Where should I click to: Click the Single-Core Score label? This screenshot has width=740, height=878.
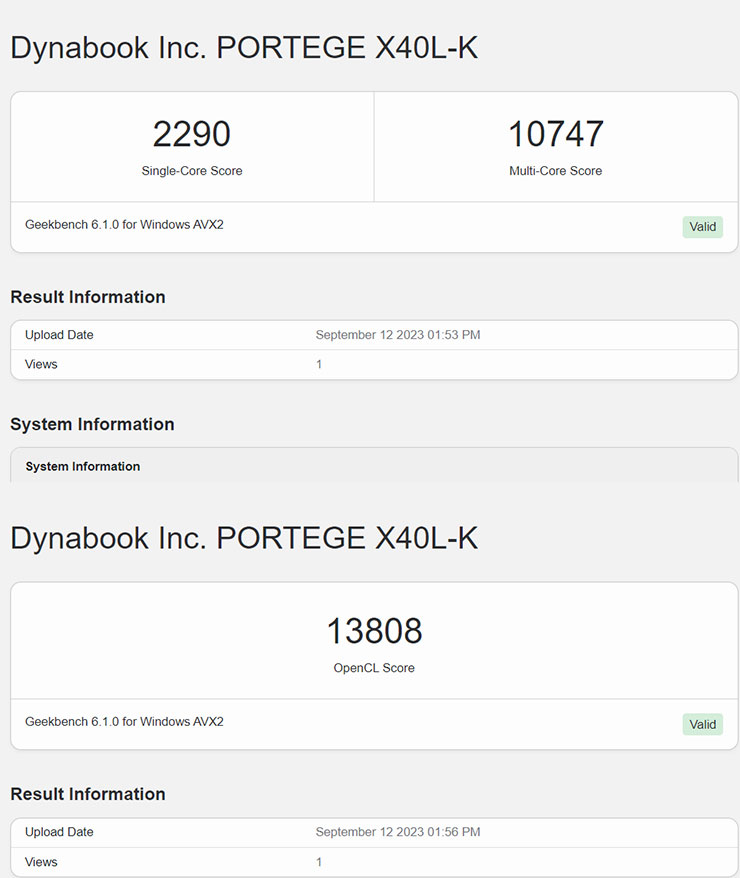point(192,171)
